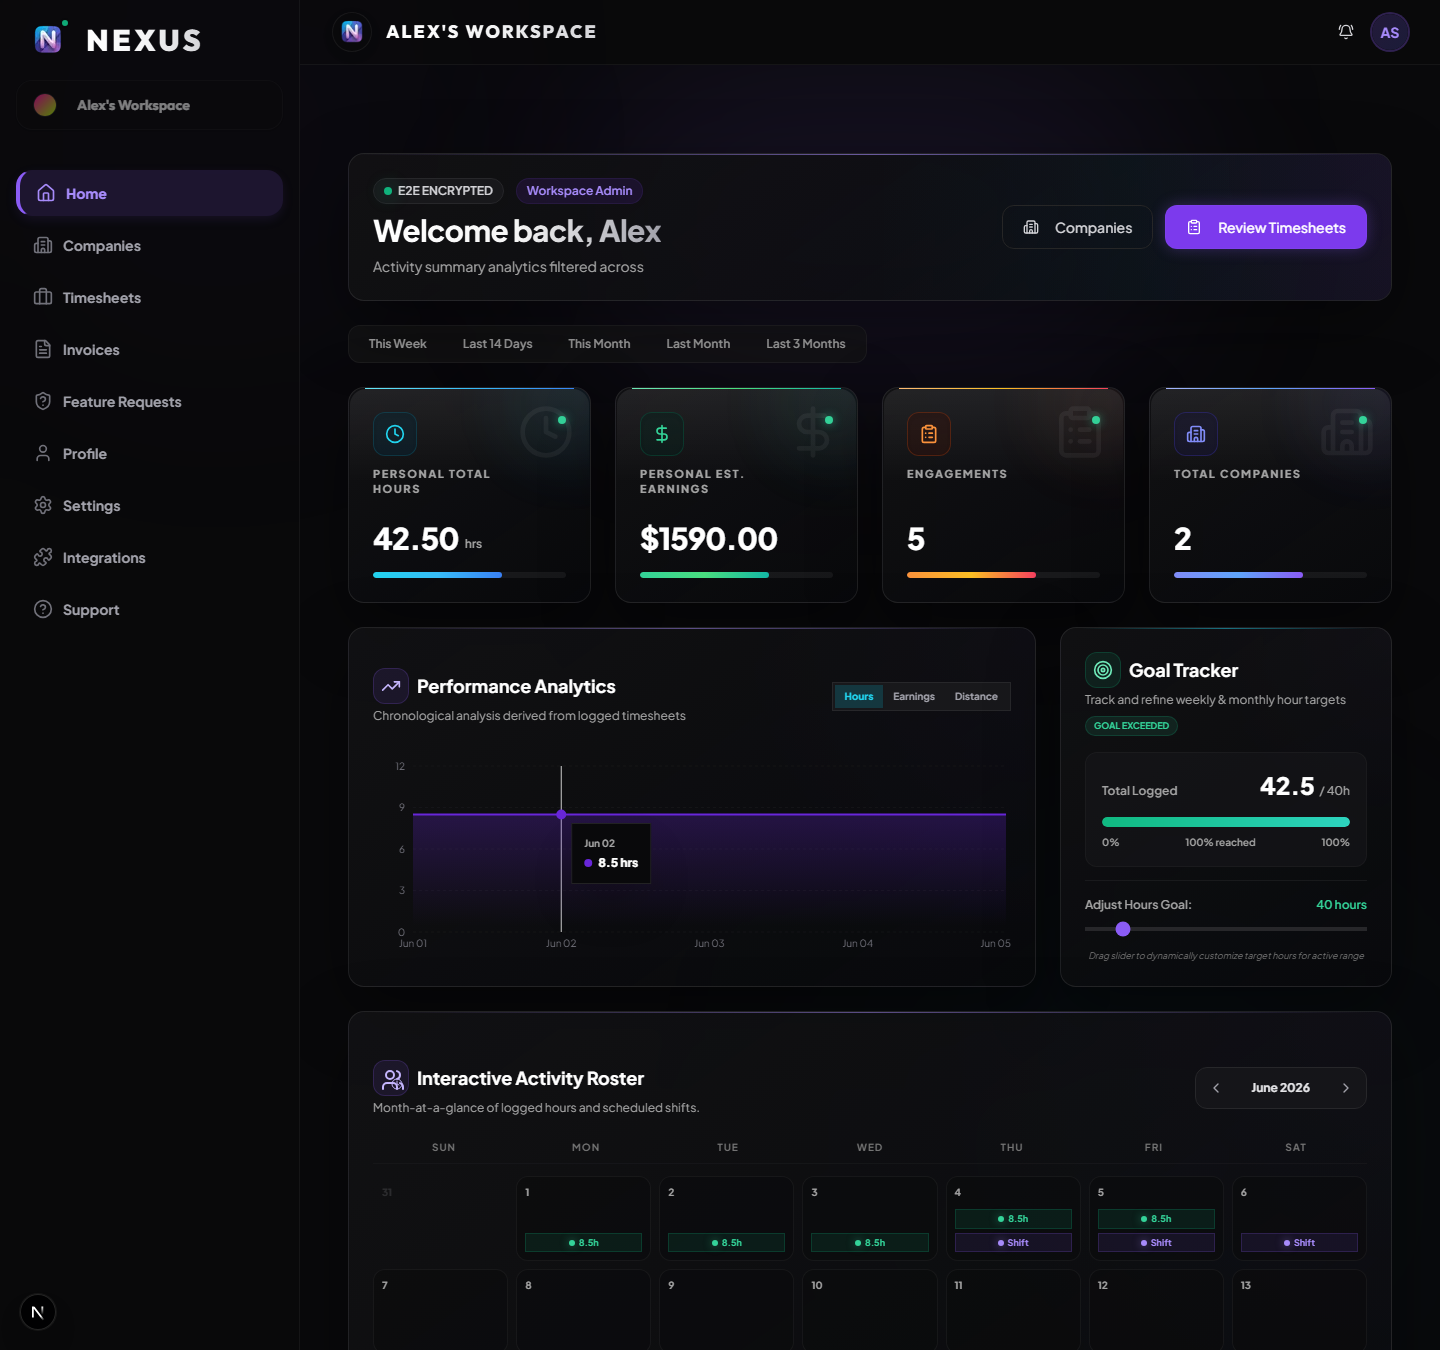Click the Total Logged green progress bar
Image resolution: width=1440 pixels, height=1350 pixels.
1226,822
